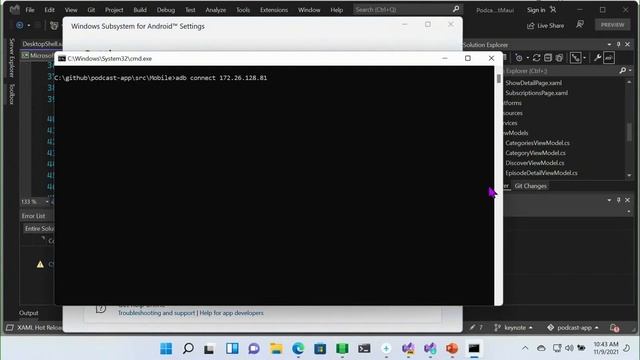Viewport: 640px width, 360px height.
Task: Open the Analyze menu
Action: click(x=216, y=10)
